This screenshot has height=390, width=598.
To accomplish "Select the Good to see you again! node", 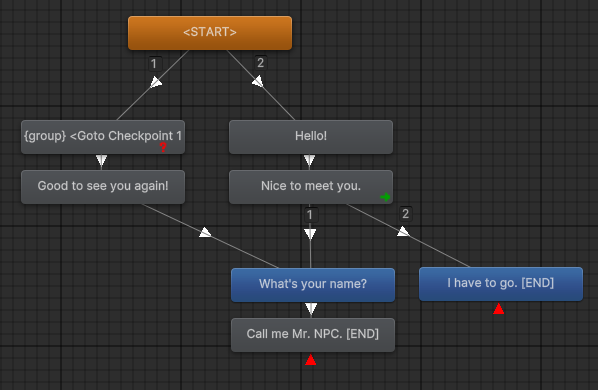I will pyautogui.click(x=103, y=187).
